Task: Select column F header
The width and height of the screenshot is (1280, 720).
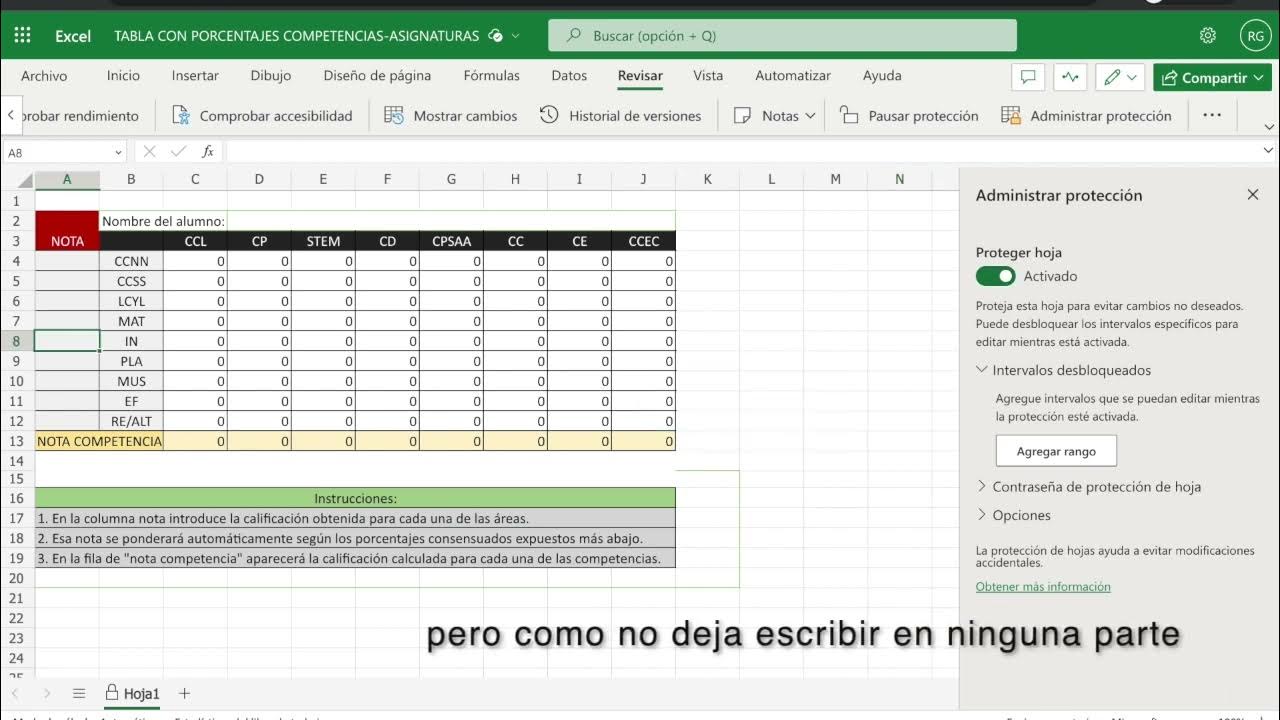Action: pos(387,180)
